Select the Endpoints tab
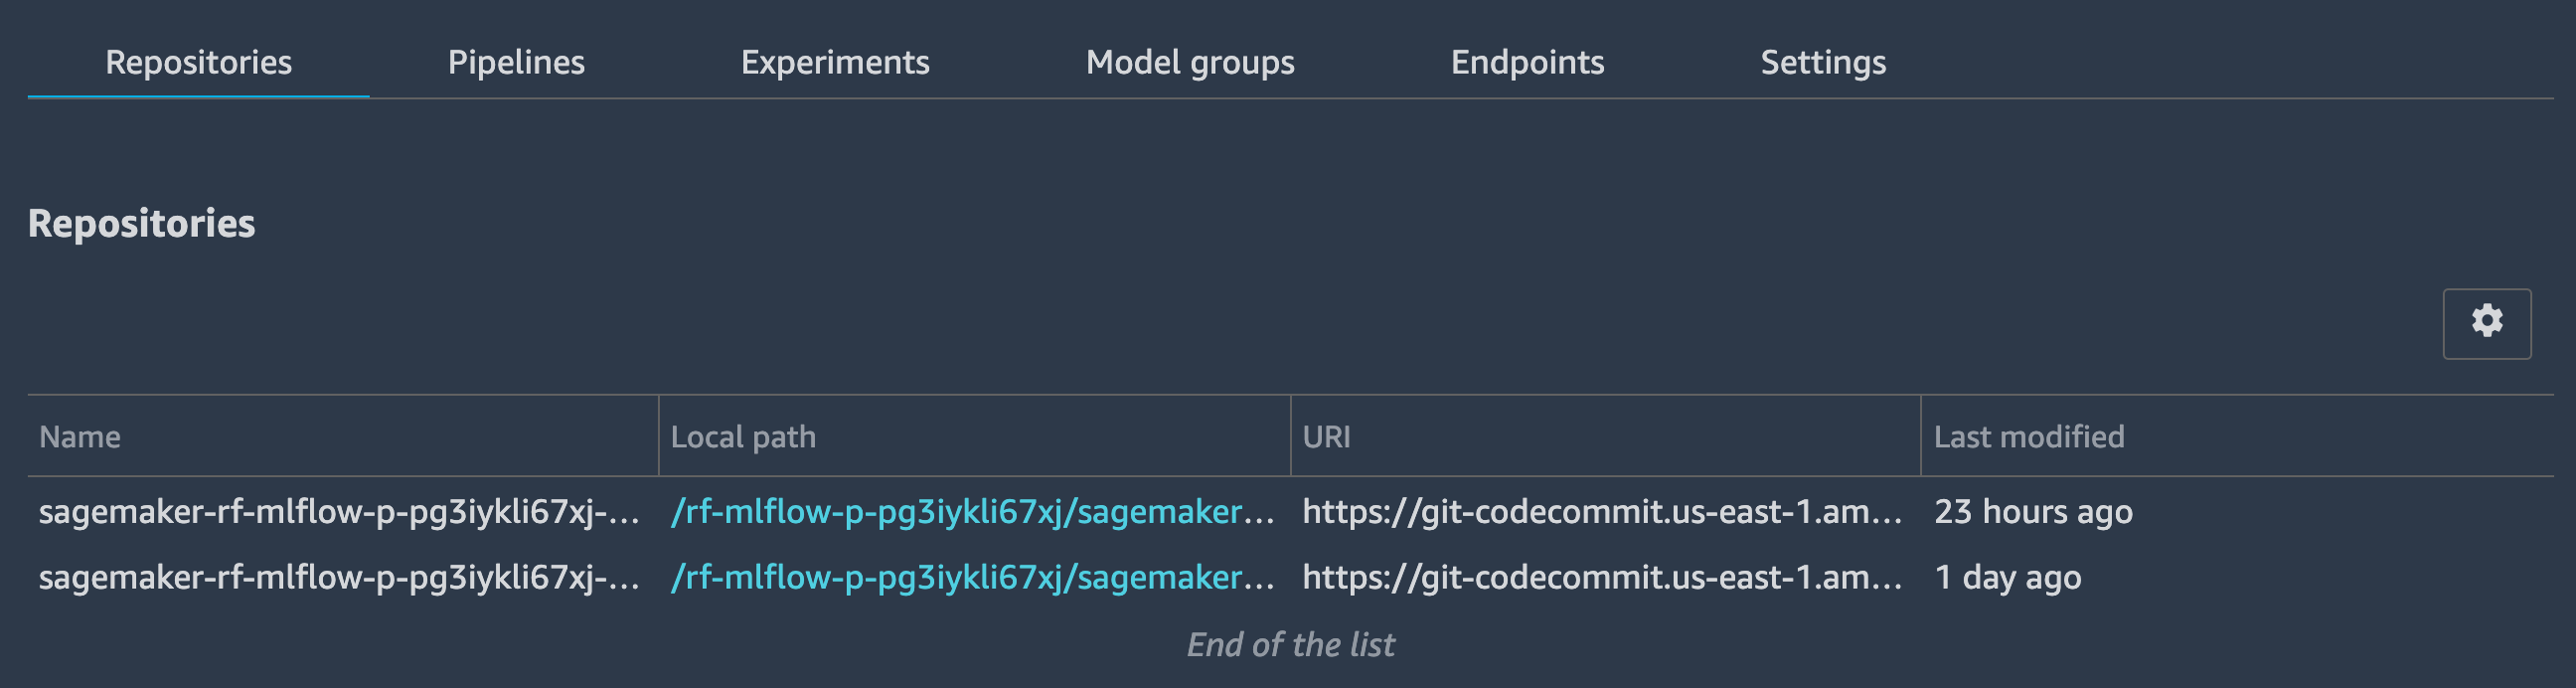The height and width of the screenshot is (688, 2576). (1527, 62)
